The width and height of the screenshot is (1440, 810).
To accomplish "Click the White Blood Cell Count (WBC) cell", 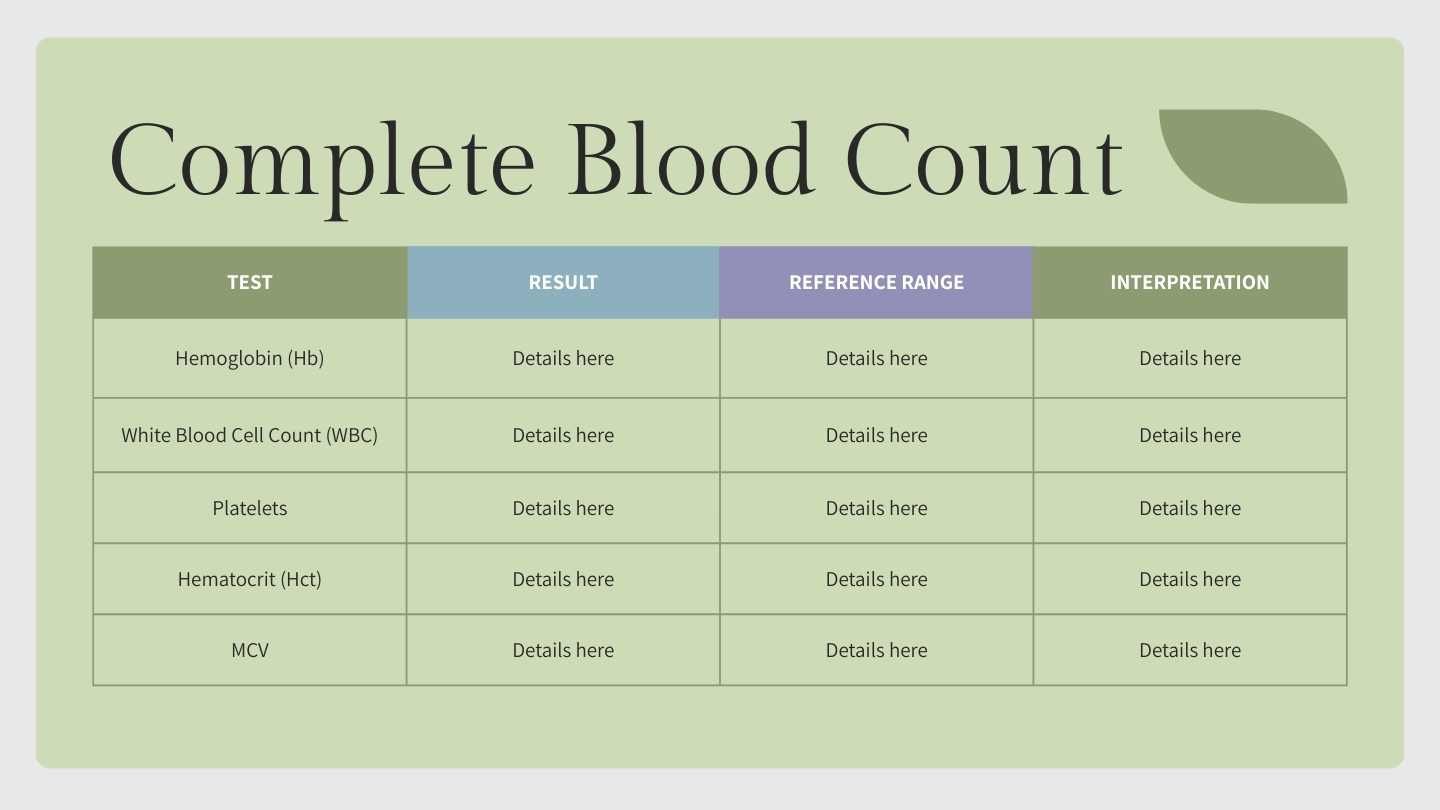I will [250, 435].
